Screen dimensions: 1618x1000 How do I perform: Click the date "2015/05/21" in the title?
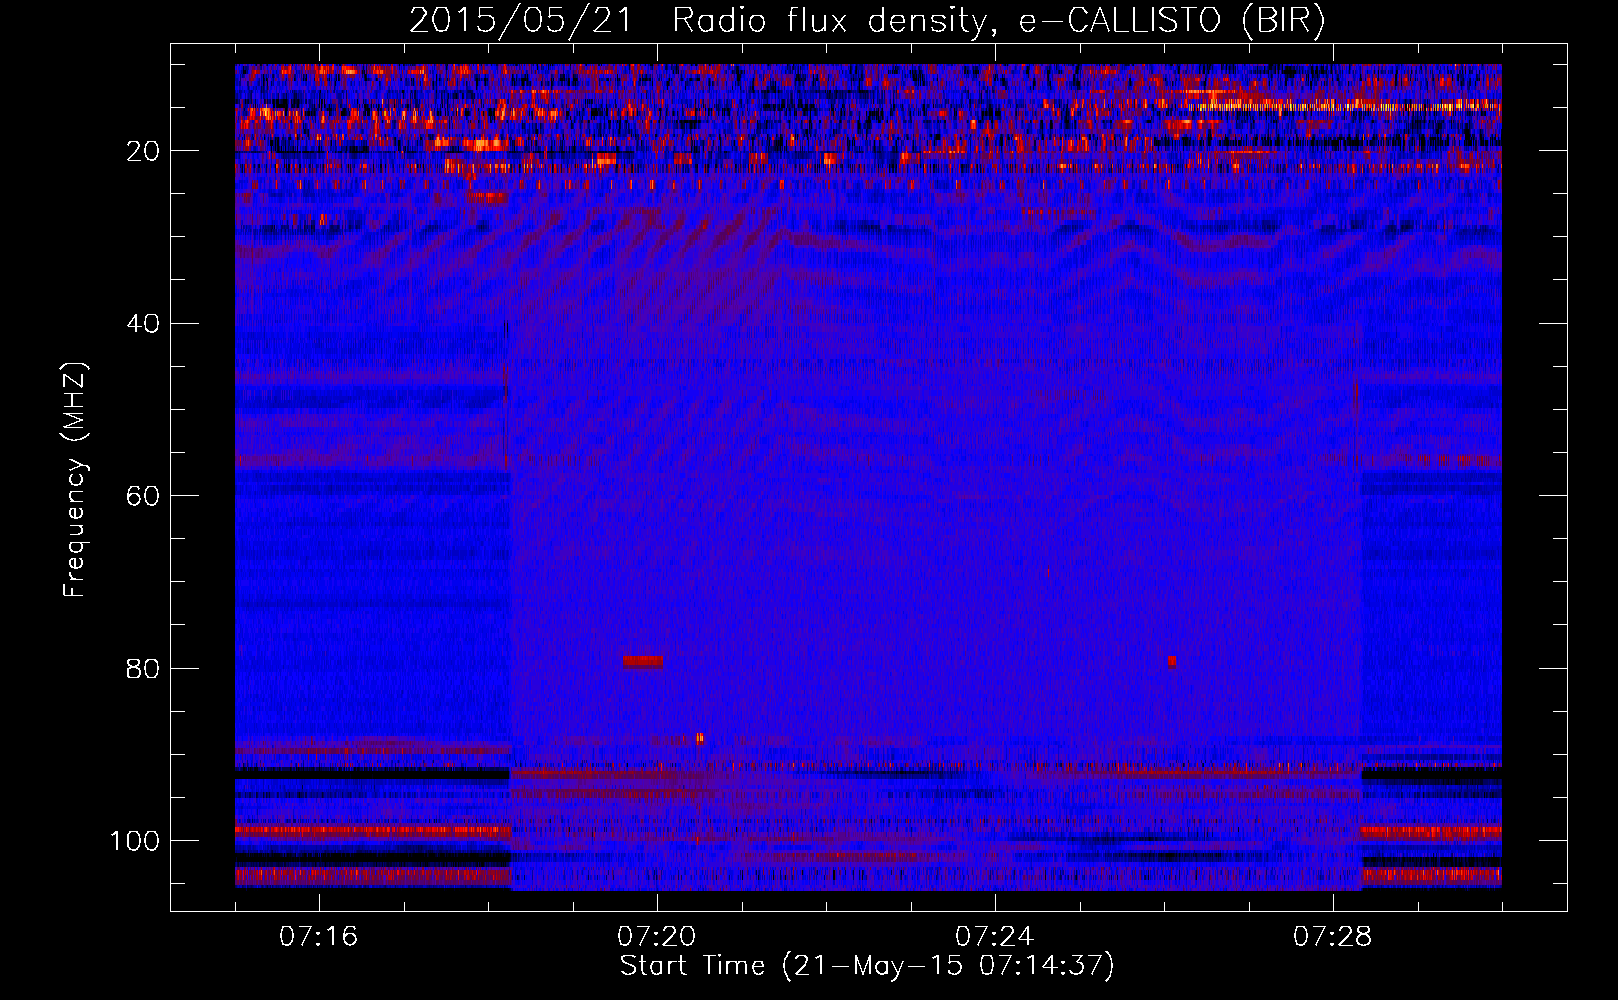(520, 22)
